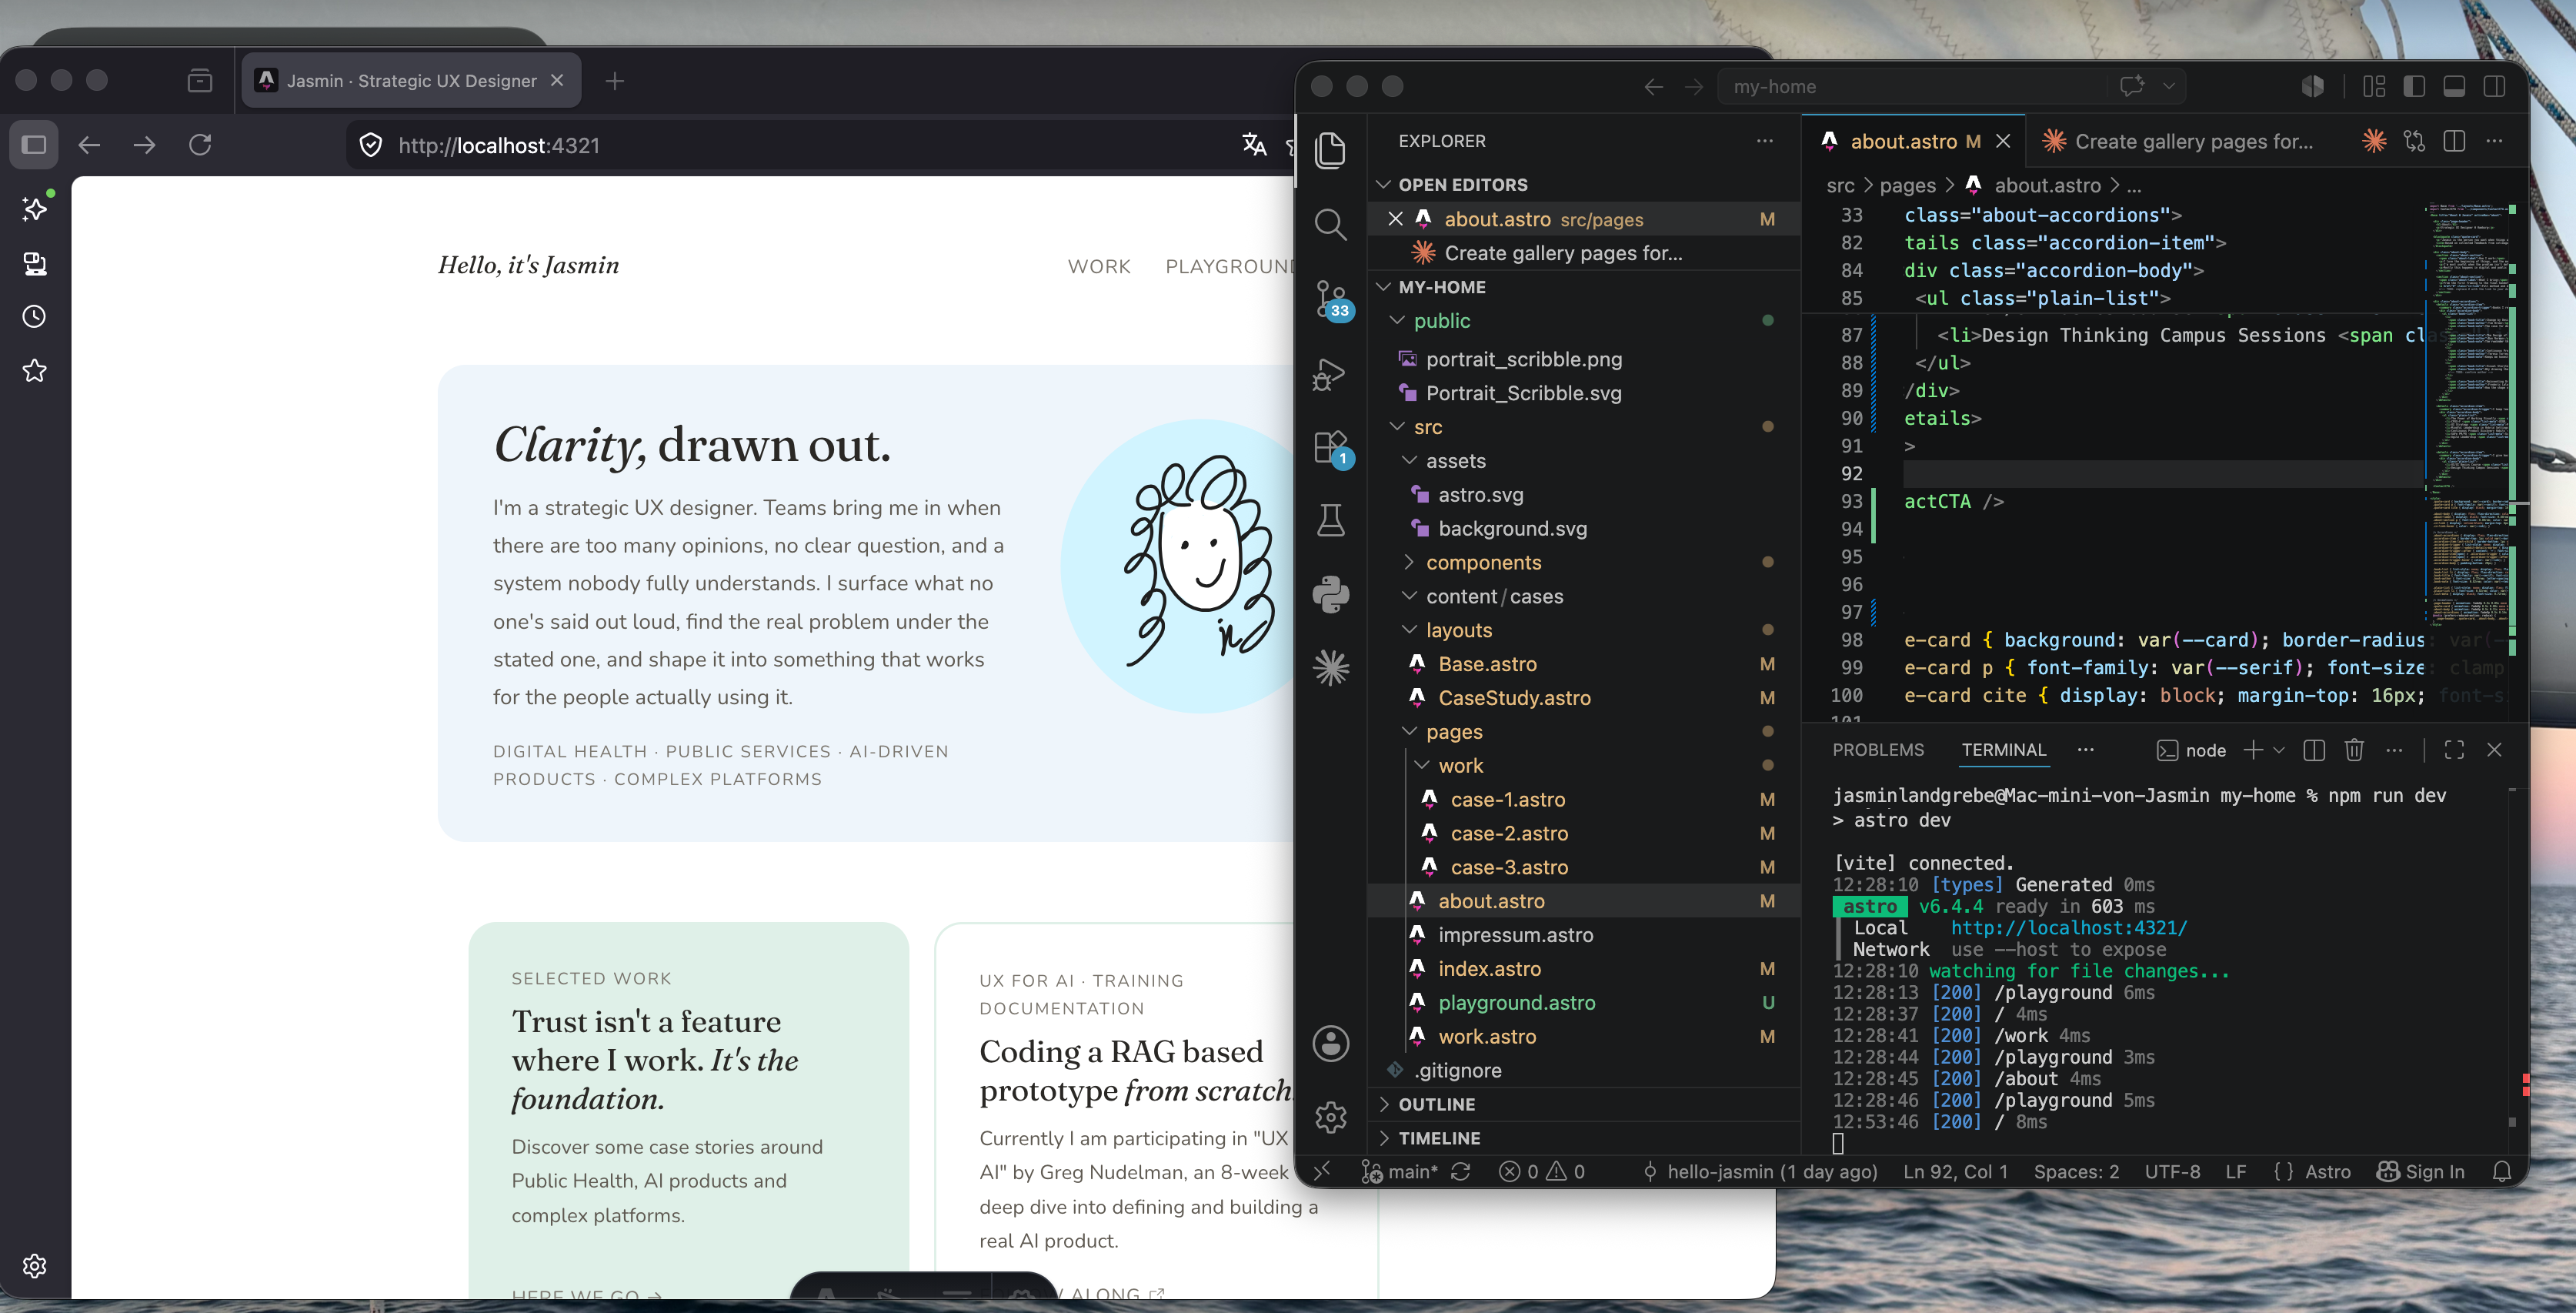Open the chat icon beside the my-home search box

(x=2131, y=86)
